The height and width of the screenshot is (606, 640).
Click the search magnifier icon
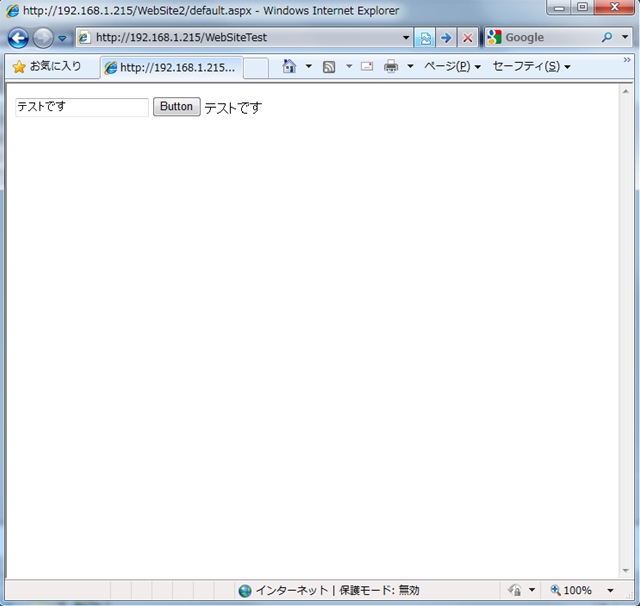(607, 38)
